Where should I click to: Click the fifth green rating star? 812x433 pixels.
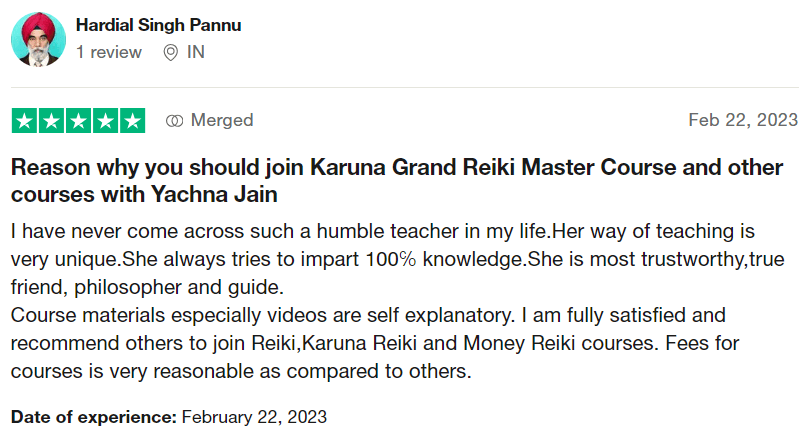(133, 121)
